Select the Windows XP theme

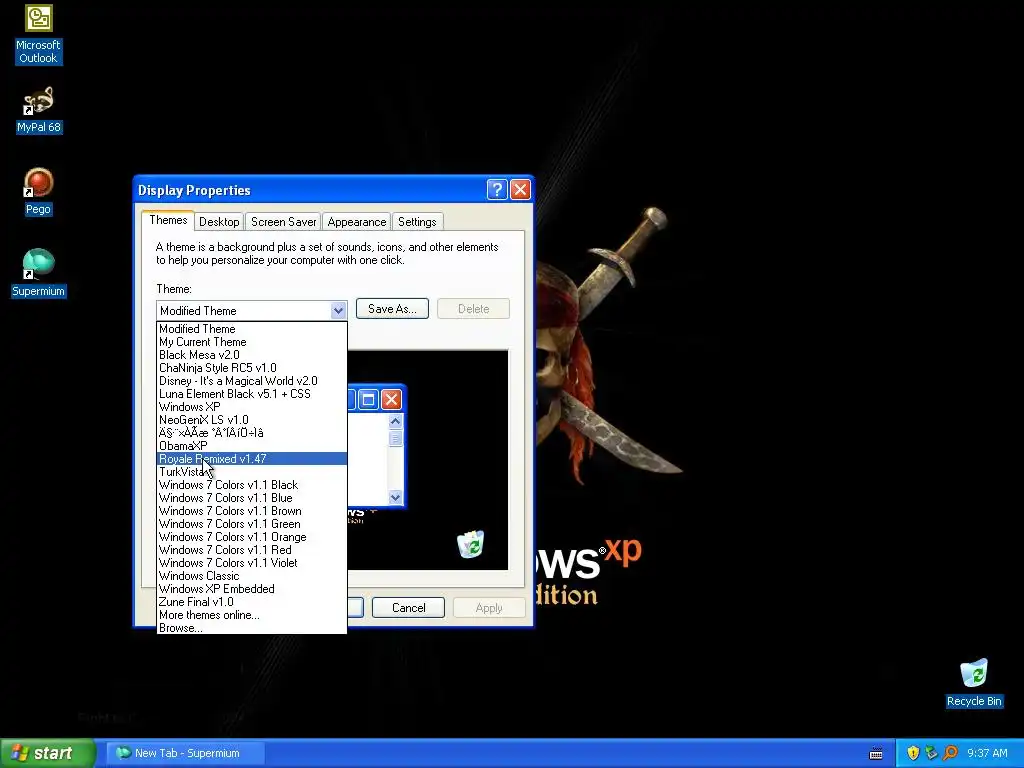[x=251, y=407]
